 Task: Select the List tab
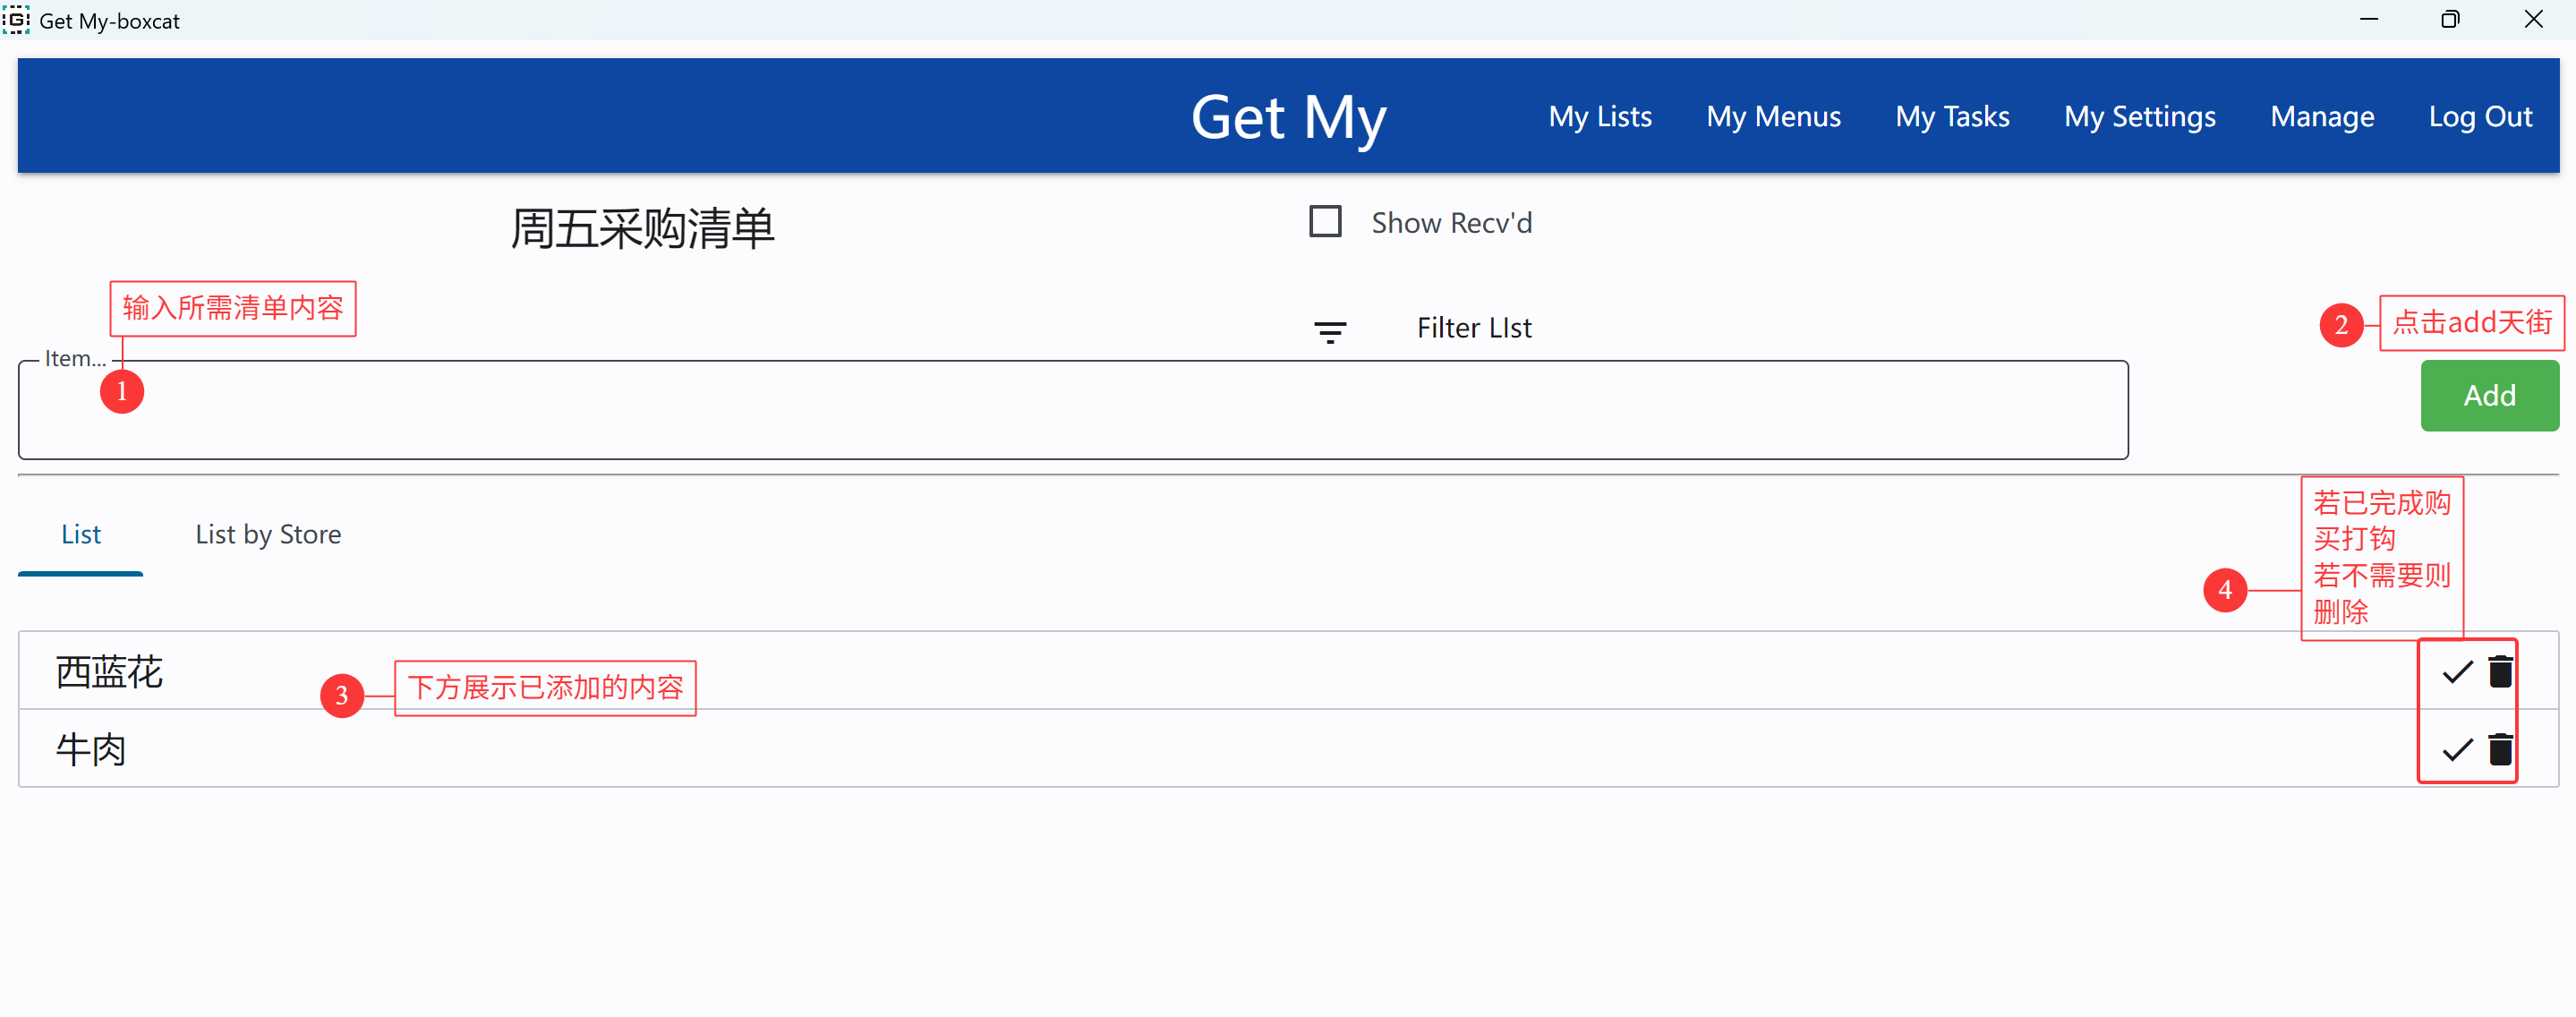pyautogui.click(x=81, y=534)
